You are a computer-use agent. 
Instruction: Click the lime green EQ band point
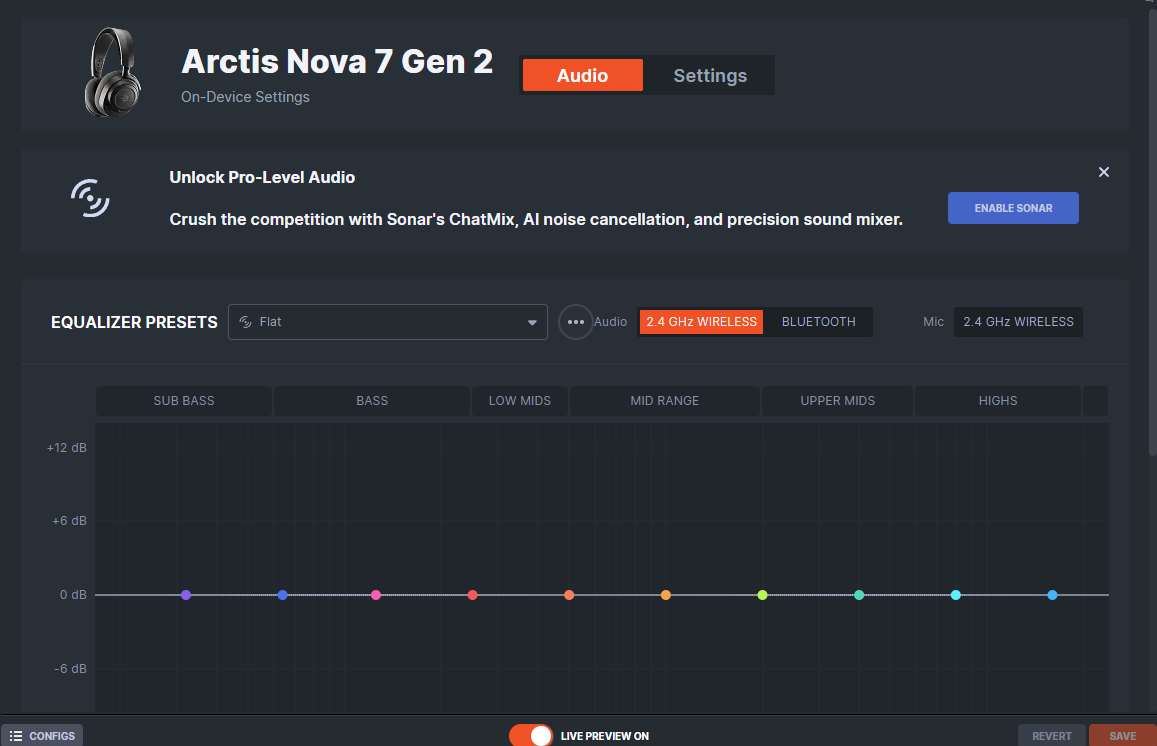click(x=762, y=595)
